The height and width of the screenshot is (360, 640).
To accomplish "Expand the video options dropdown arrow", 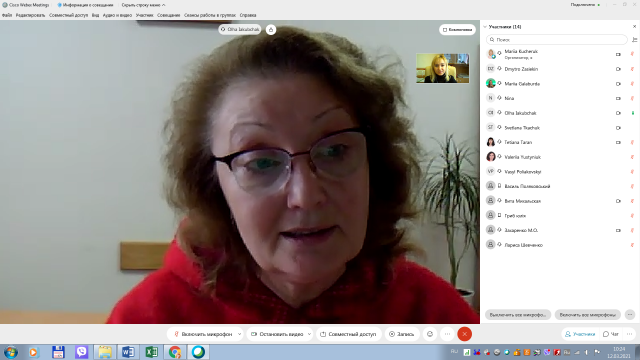I will point(309,334).
